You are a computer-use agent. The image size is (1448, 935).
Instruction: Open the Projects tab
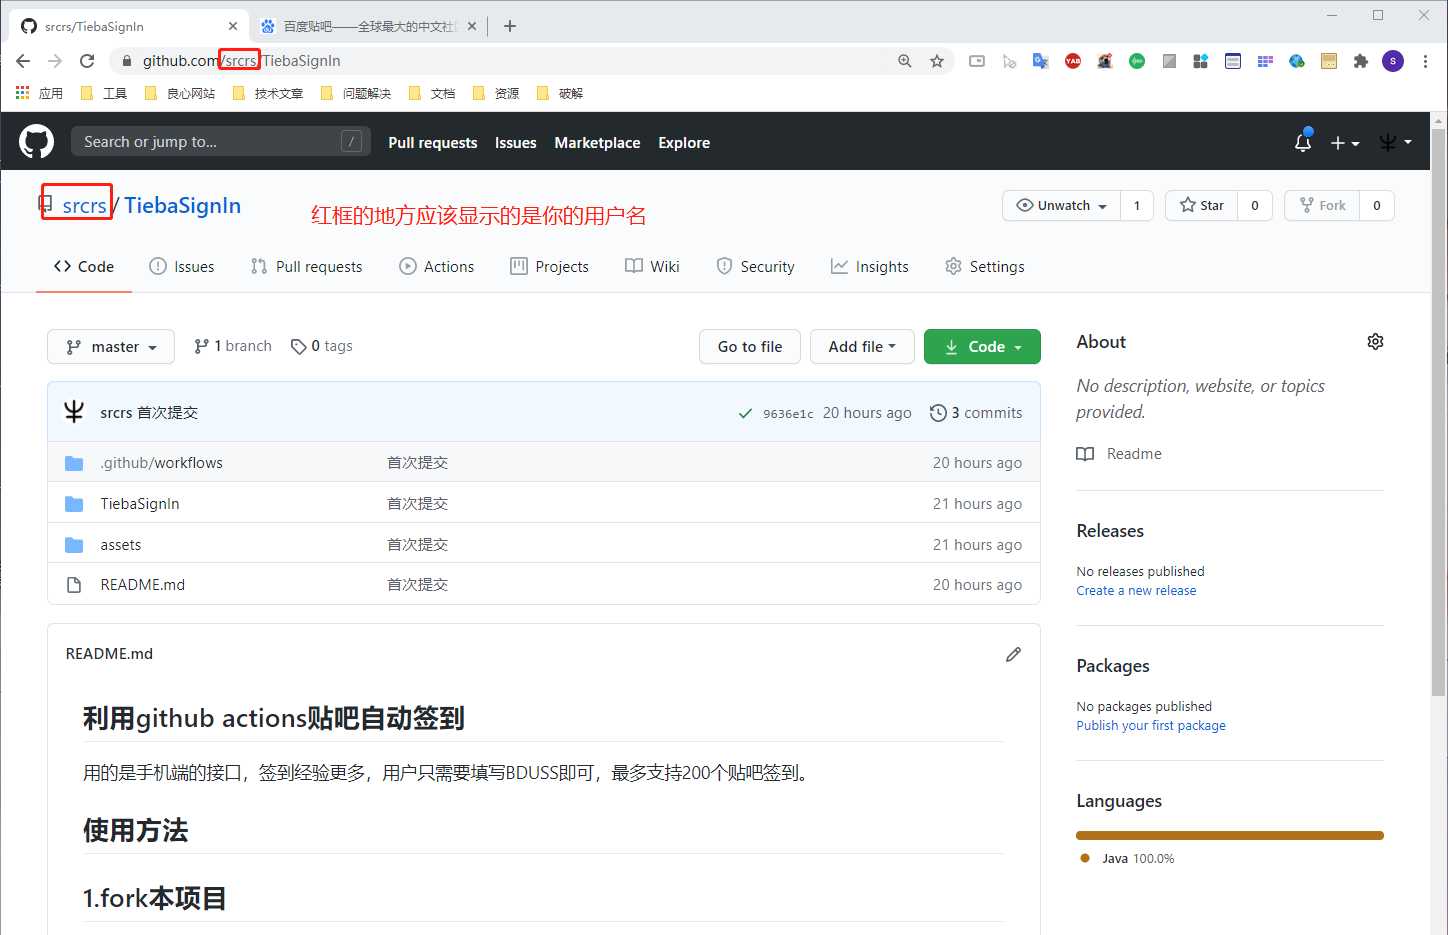(x=549, y=267)
